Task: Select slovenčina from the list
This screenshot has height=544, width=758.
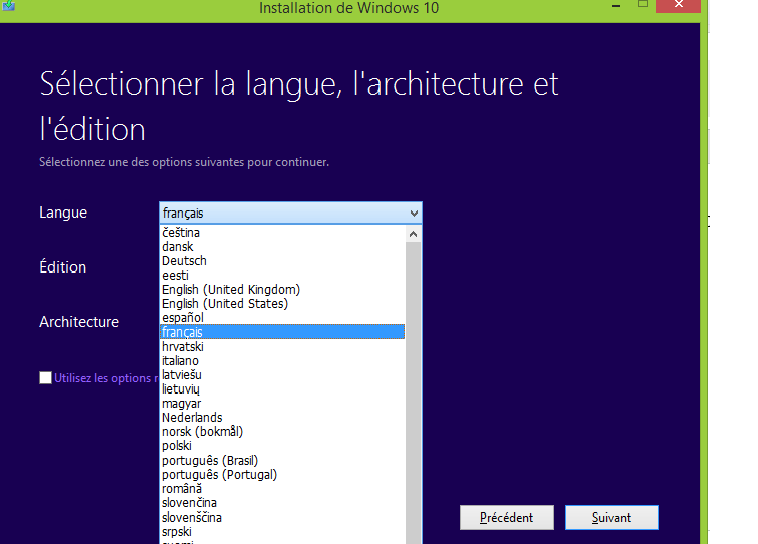Action: click(282, 502)
